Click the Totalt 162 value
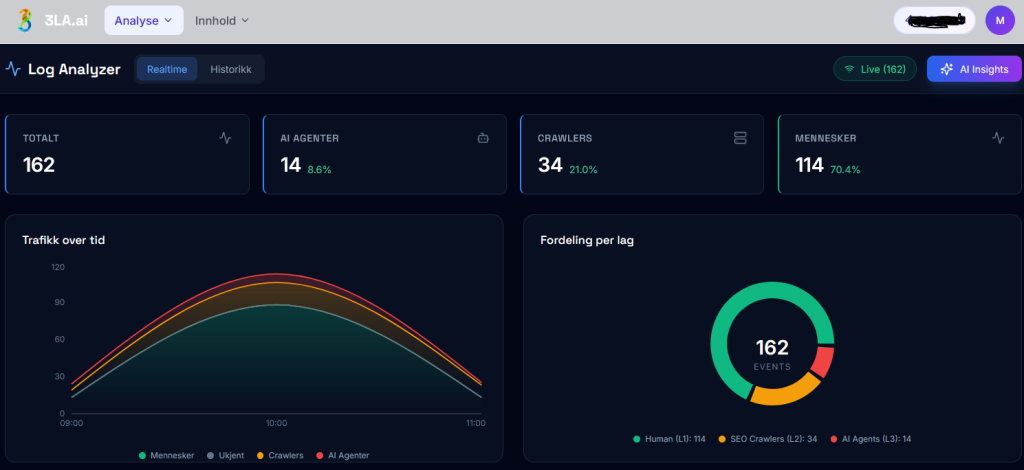 (39, 165)
